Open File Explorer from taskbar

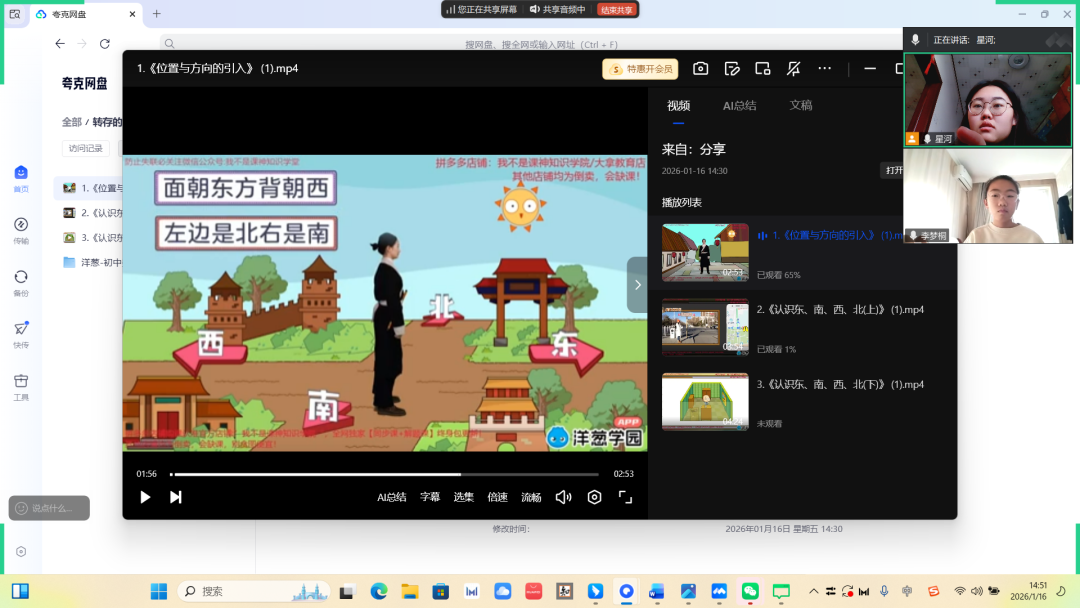click(410, 591)
